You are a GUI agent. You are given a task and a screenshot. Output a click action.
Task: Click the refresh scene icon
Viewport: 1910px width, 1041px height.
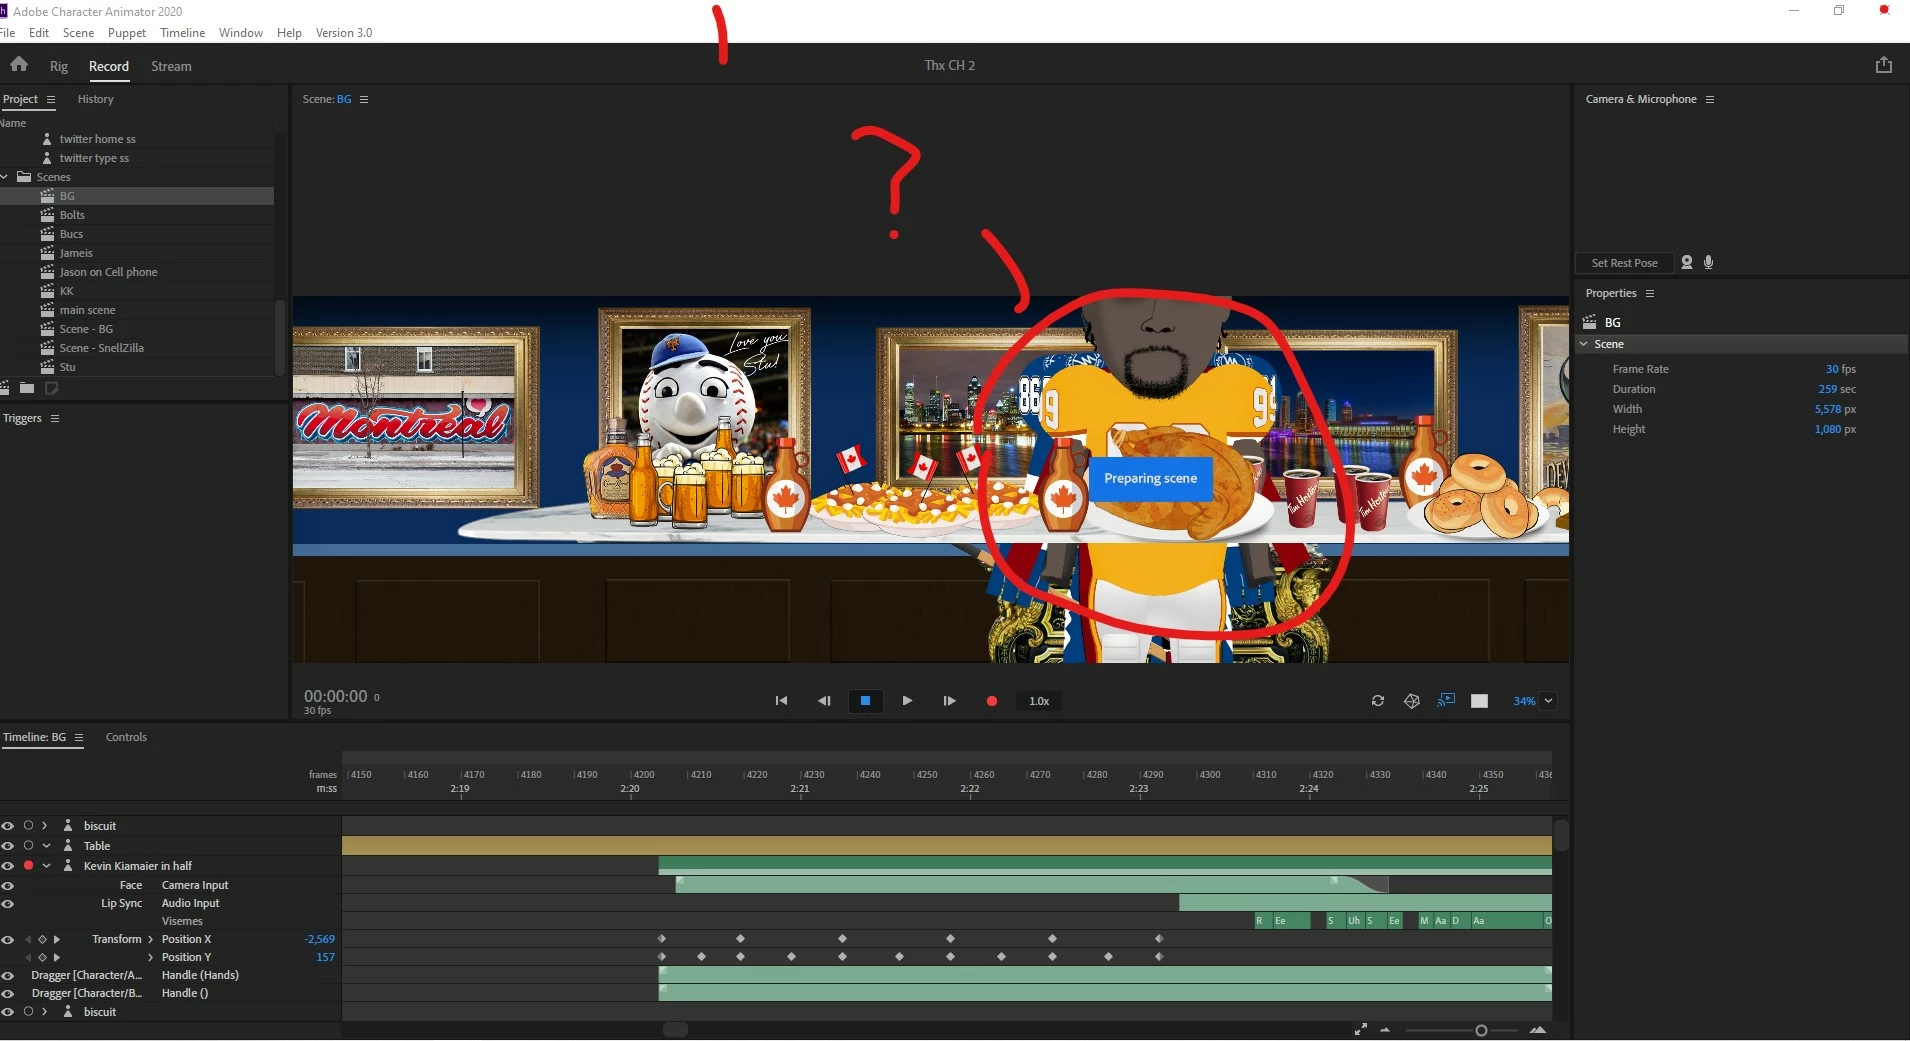coord(1378,701)
